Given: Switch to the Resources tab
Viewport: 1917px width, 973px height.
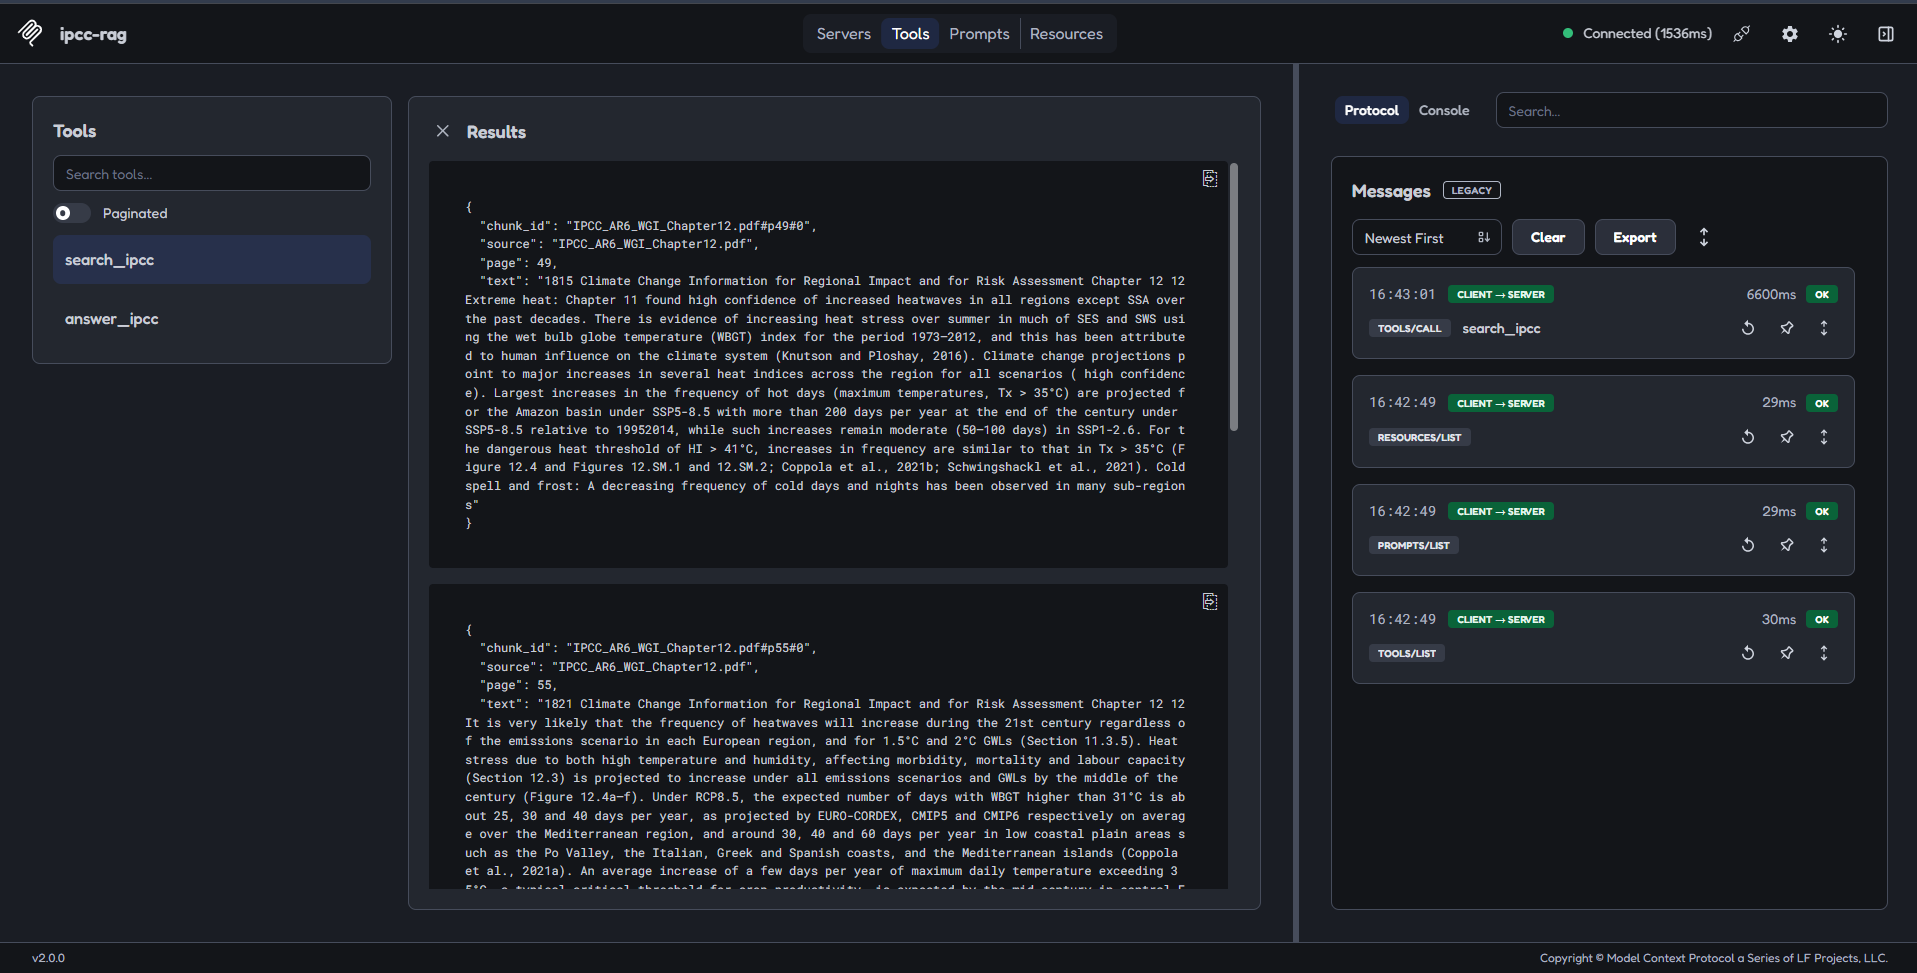Looking at the screenshot, I should click(x=1066, y=34).
